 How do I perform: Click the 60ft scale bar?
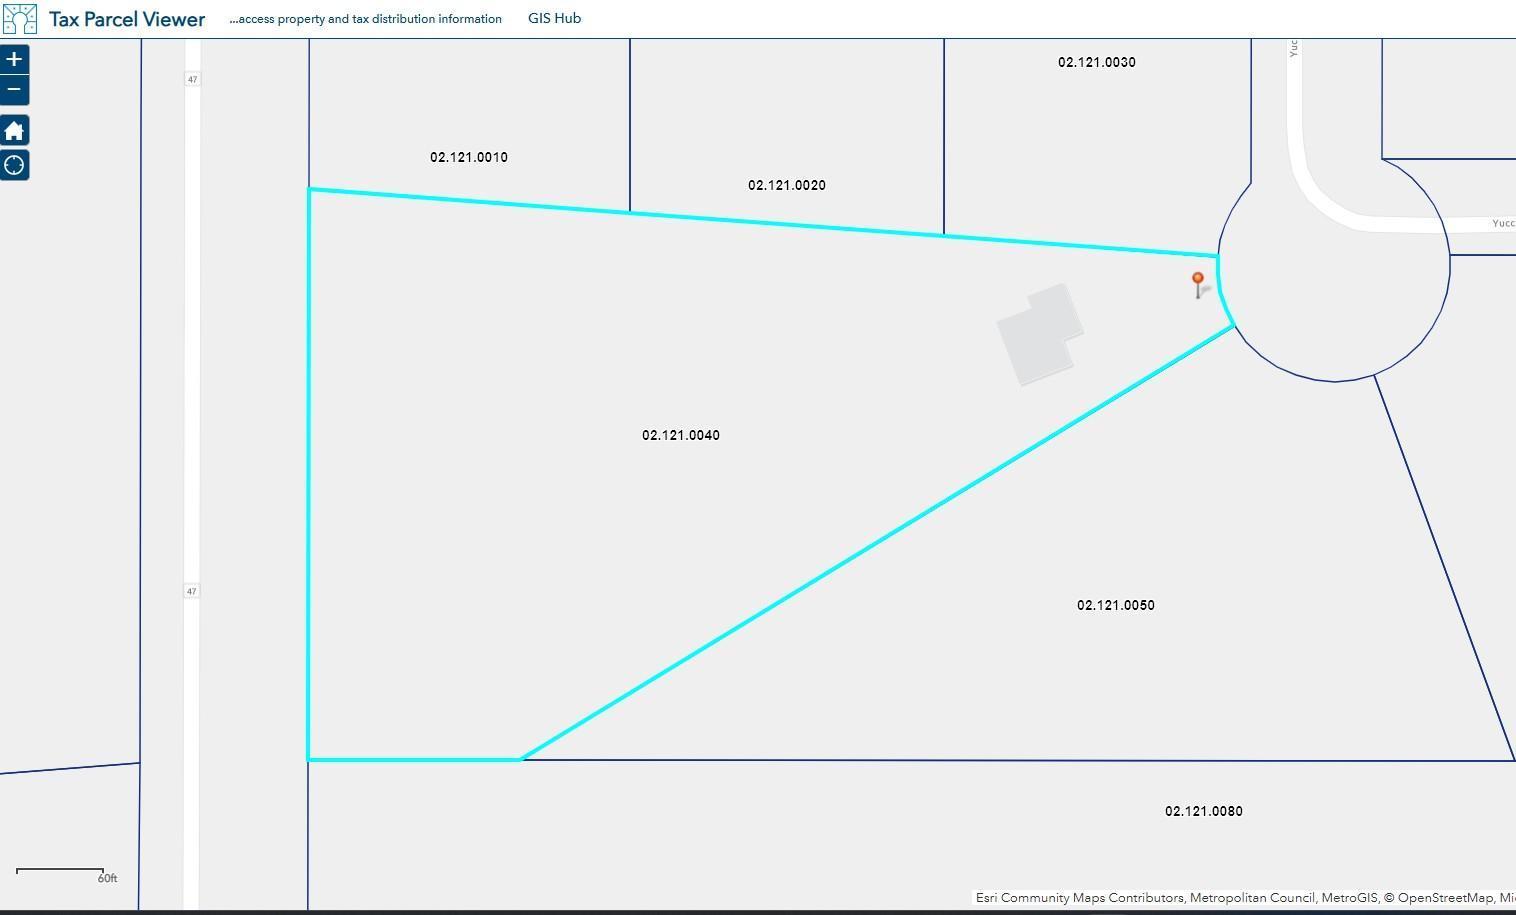(x=62, y=872)
